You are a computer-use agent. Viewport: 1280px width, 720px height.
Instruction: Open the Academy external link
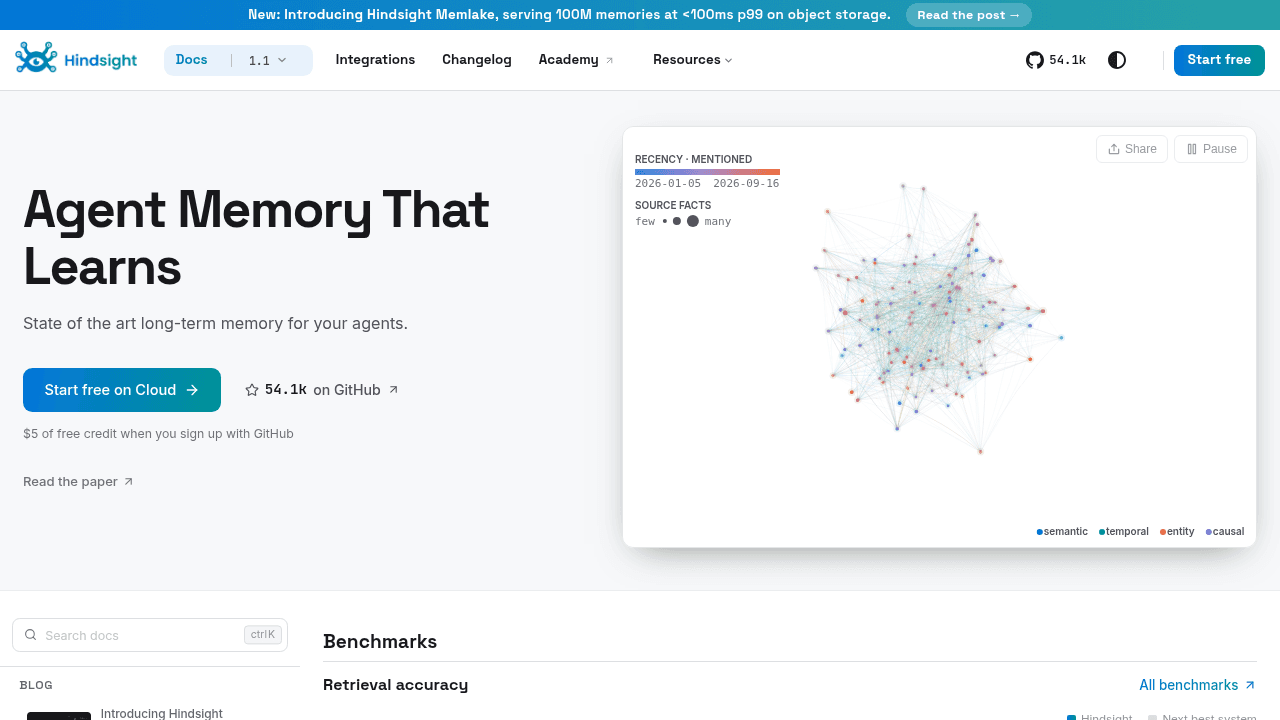click(x=577, y=60)
